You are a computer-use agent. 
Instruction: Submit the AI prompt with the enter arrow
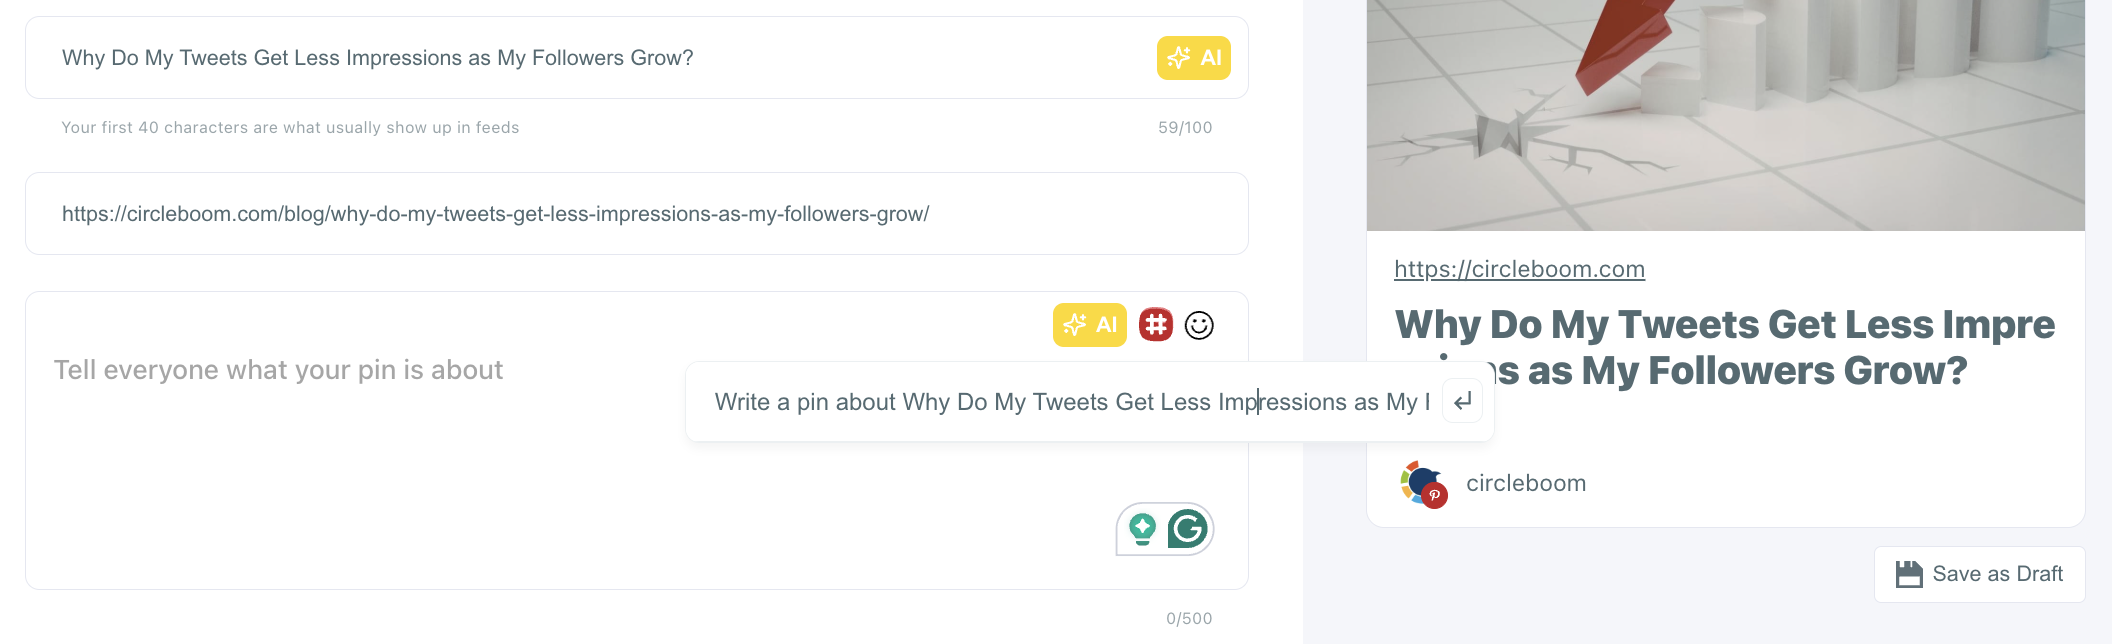tap(1462, 402)
